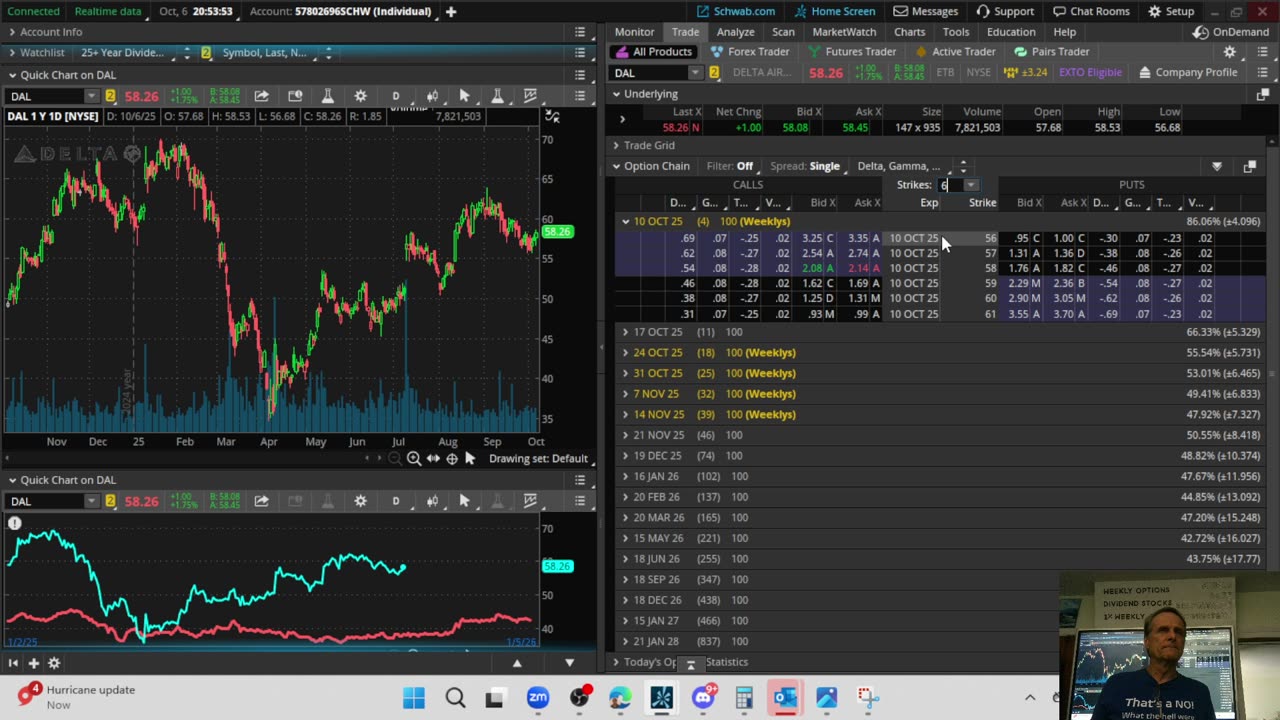Screen dimensions: 1280x720
Task: Open the Zoom app from the taskbar
Action: pos(538,697)
